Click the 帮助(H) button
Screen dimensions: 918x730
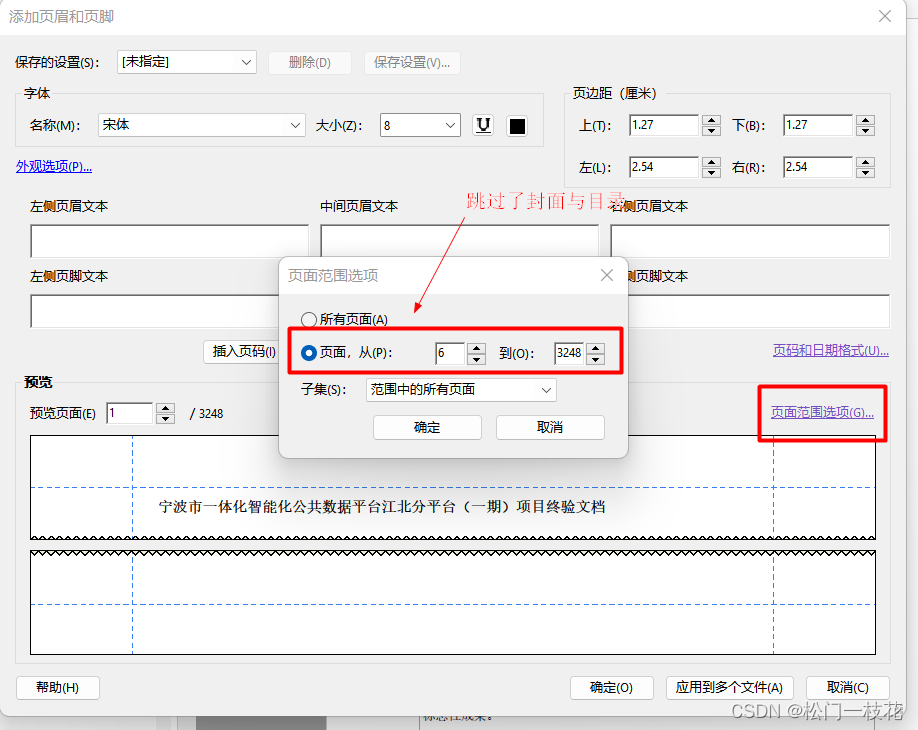(x=57, y=688)
